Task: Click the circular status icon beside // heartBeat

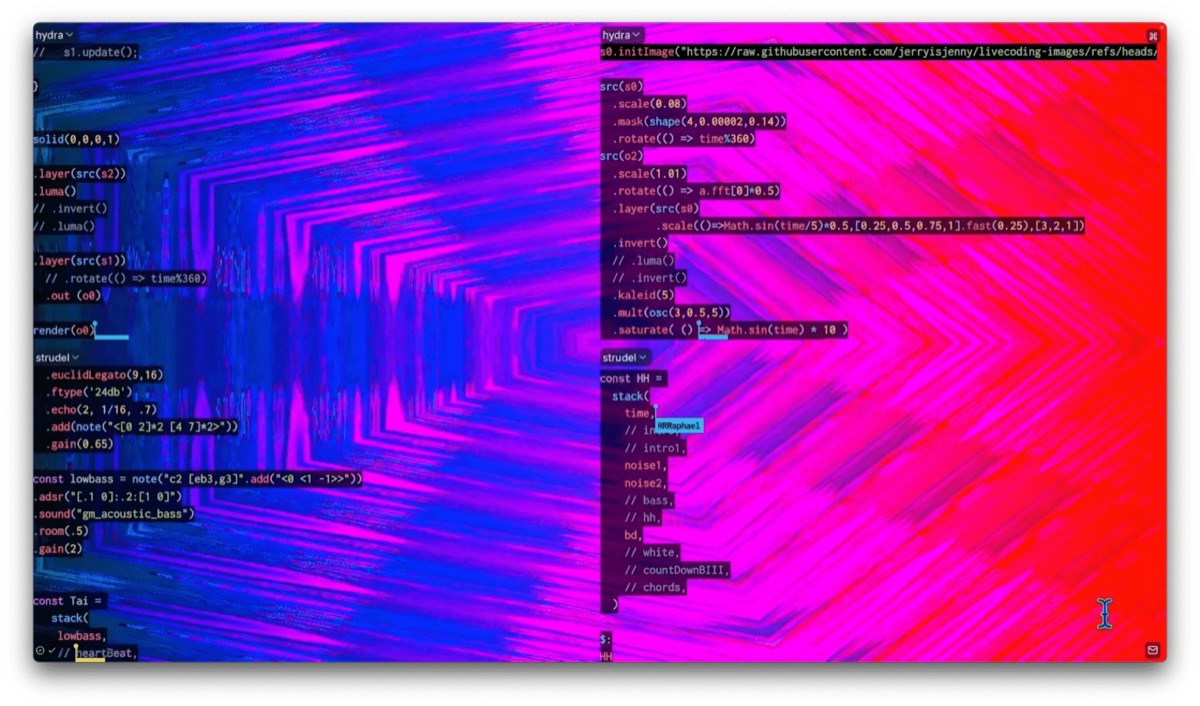Action: (40, 651)
